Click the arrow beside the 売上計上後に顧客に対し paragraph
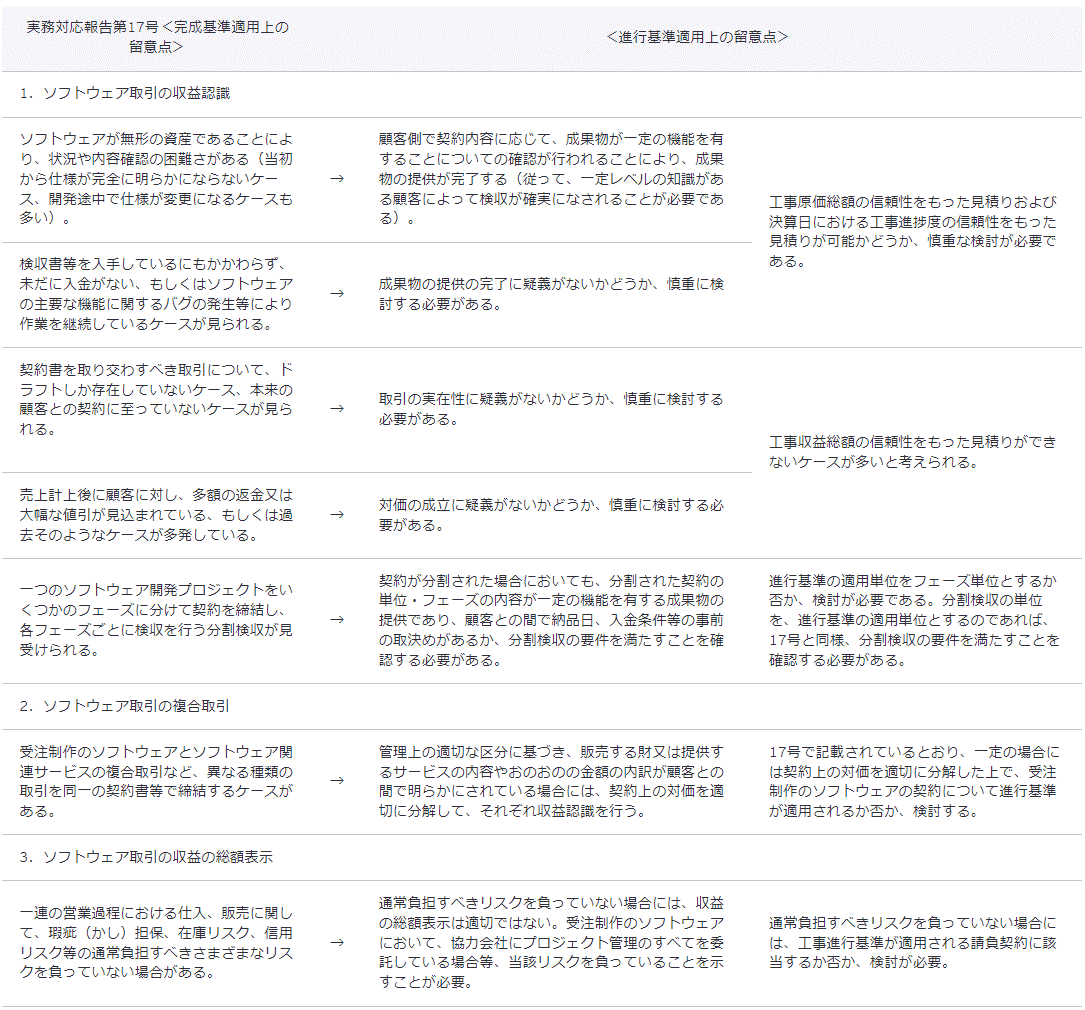This screenshot has width=1085, height=1010. (337, 515)
